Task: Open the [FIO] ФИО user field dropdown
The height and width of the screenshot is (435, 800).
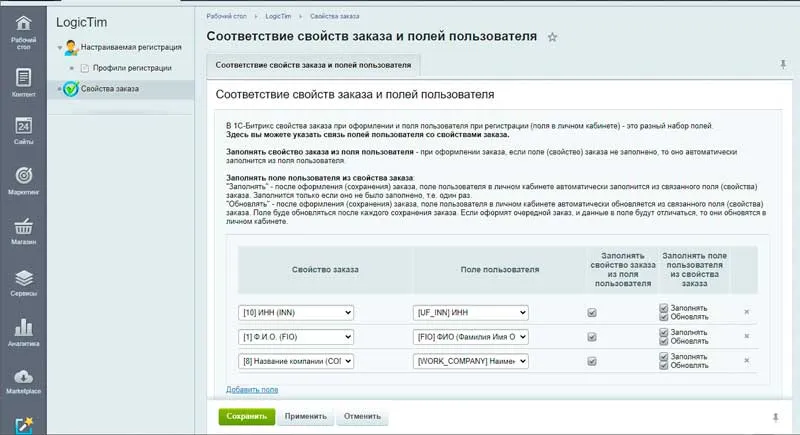Action: (470, 337)
